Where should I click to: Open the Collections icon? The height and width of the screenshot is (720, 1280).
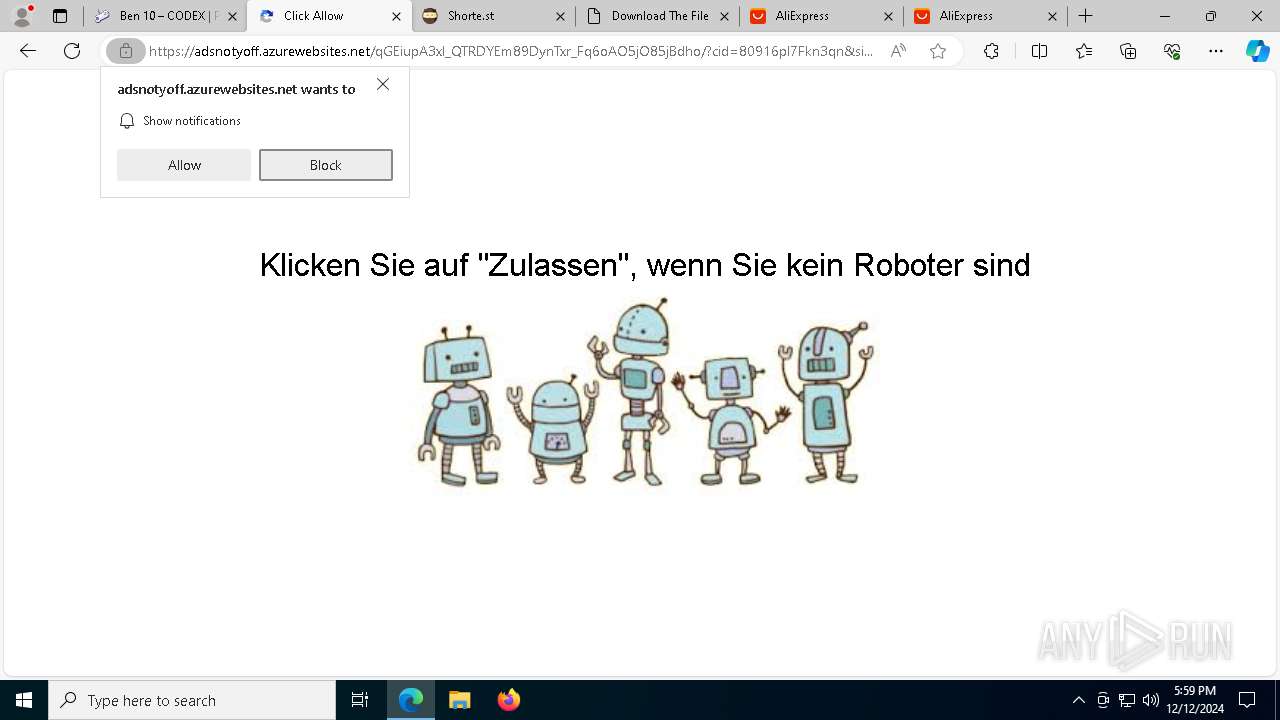(x=1128, y=51)
